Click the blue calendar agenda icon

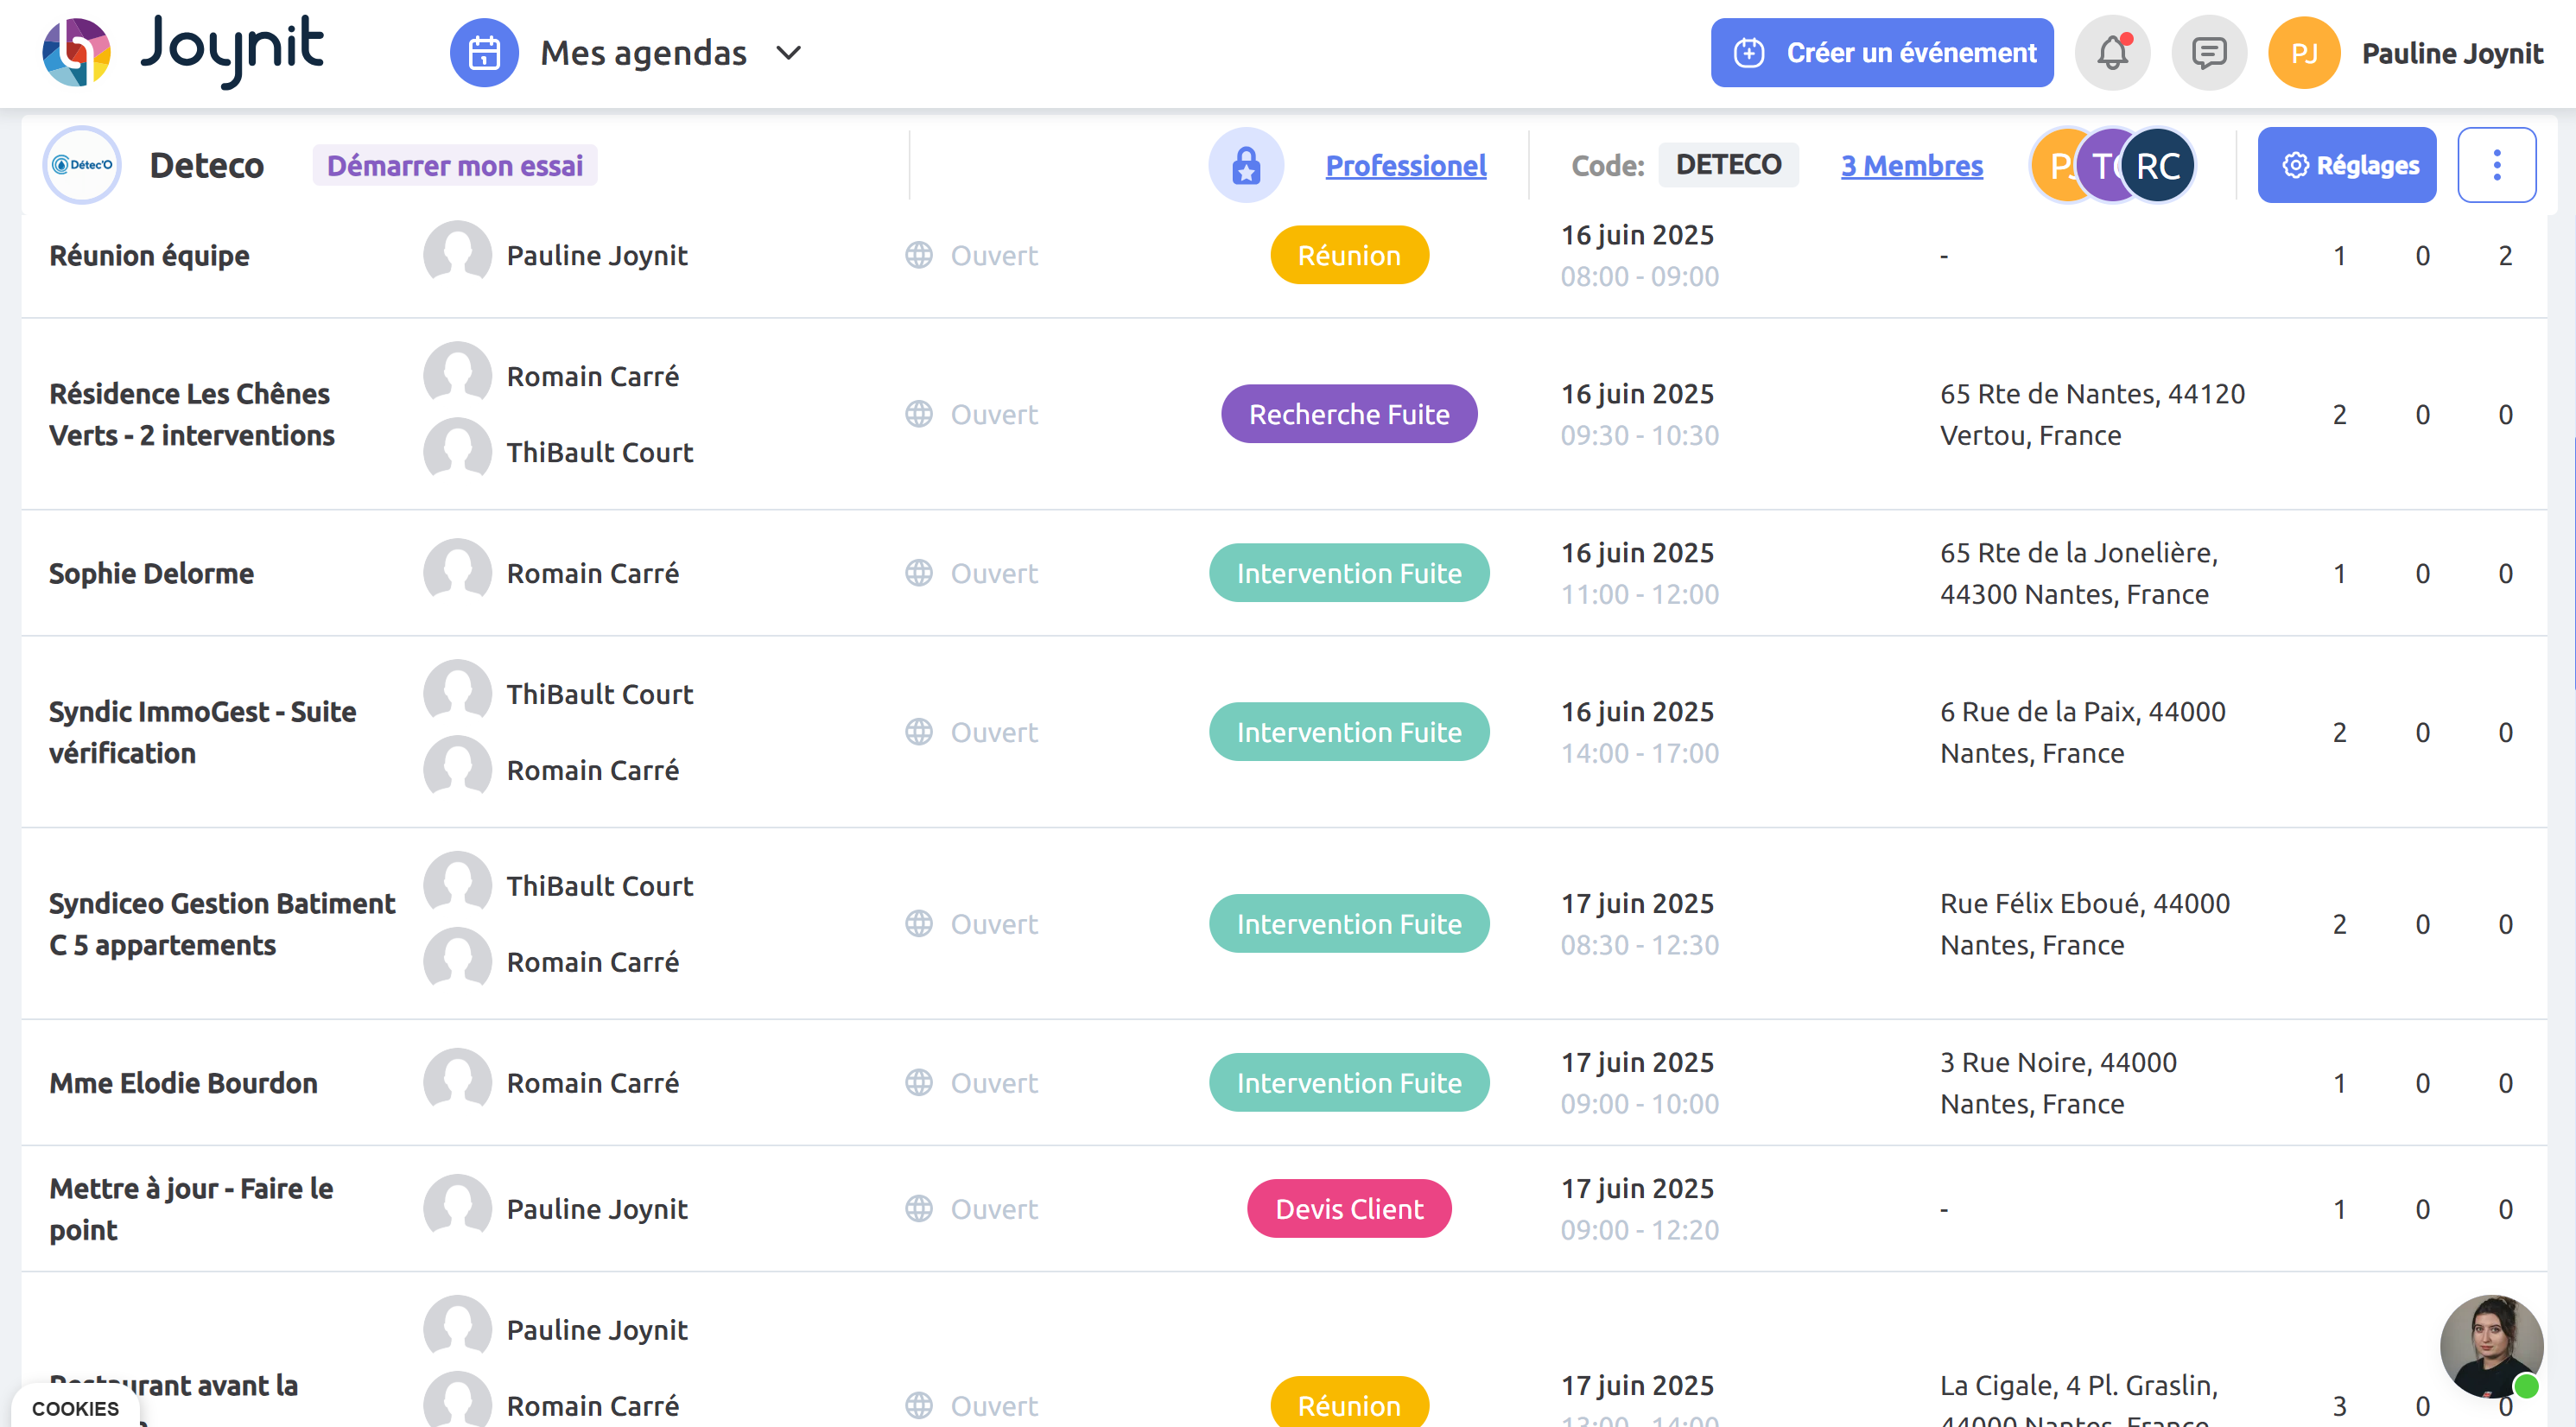click(x=484, y=53)
